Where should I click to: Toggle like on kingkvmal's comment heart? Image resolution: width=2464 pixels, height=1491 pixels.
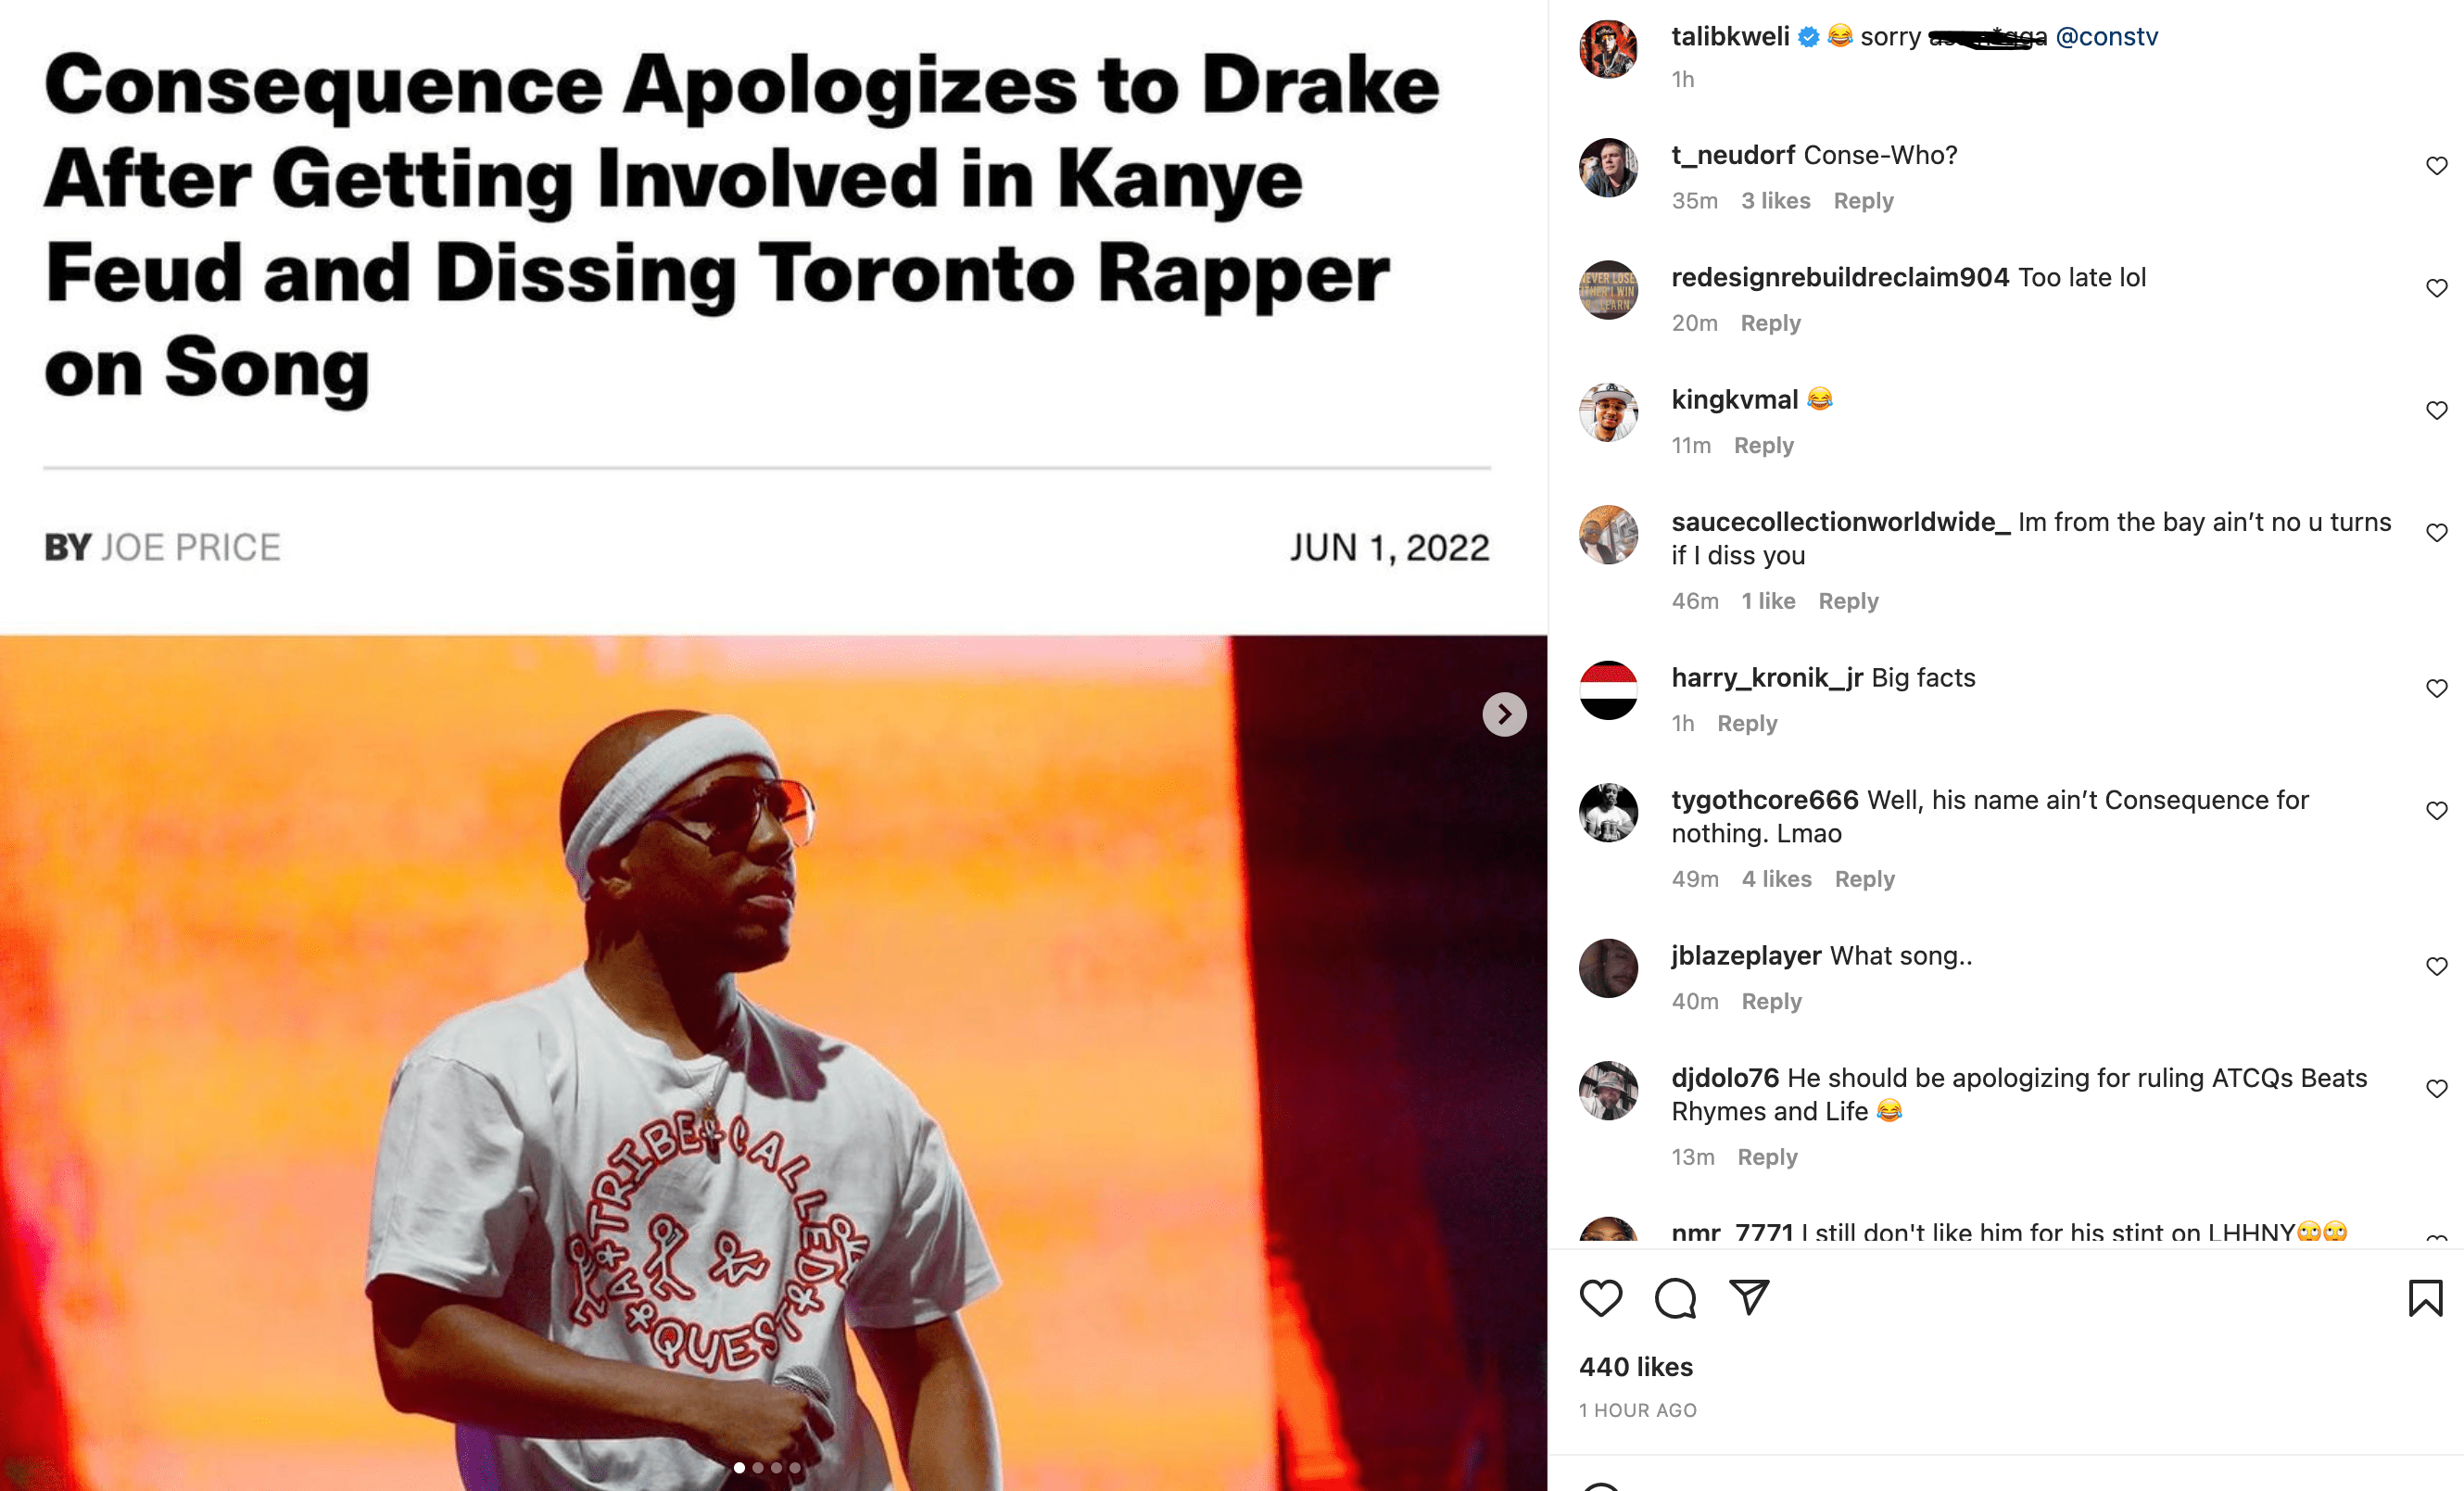[2437, 409]
